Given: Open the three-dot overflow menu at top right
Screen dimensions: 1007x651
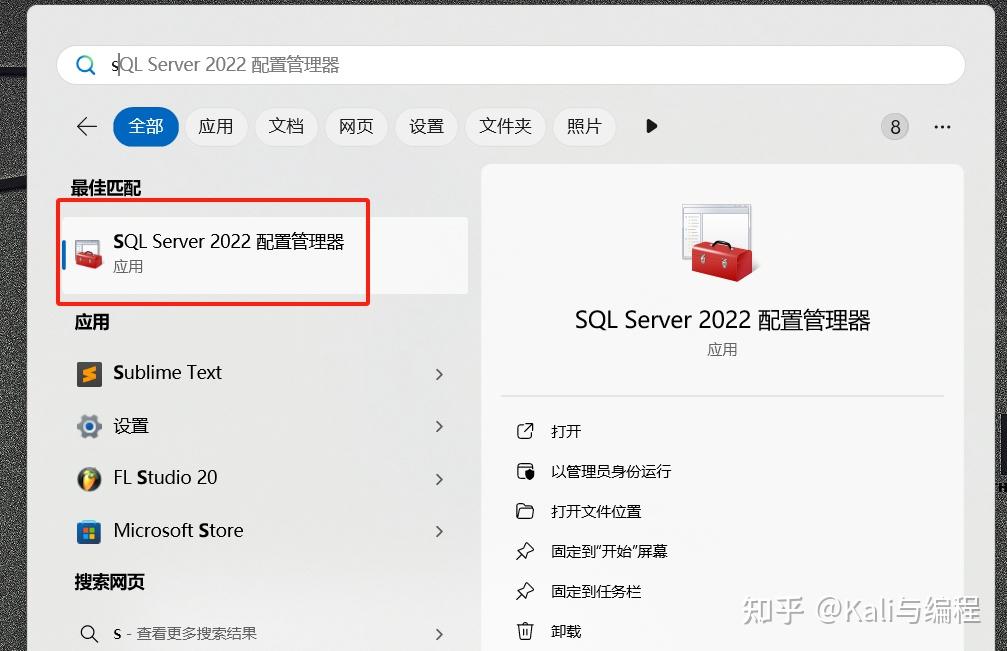Looking at the screenshot, I should click(x=941, y=126).
